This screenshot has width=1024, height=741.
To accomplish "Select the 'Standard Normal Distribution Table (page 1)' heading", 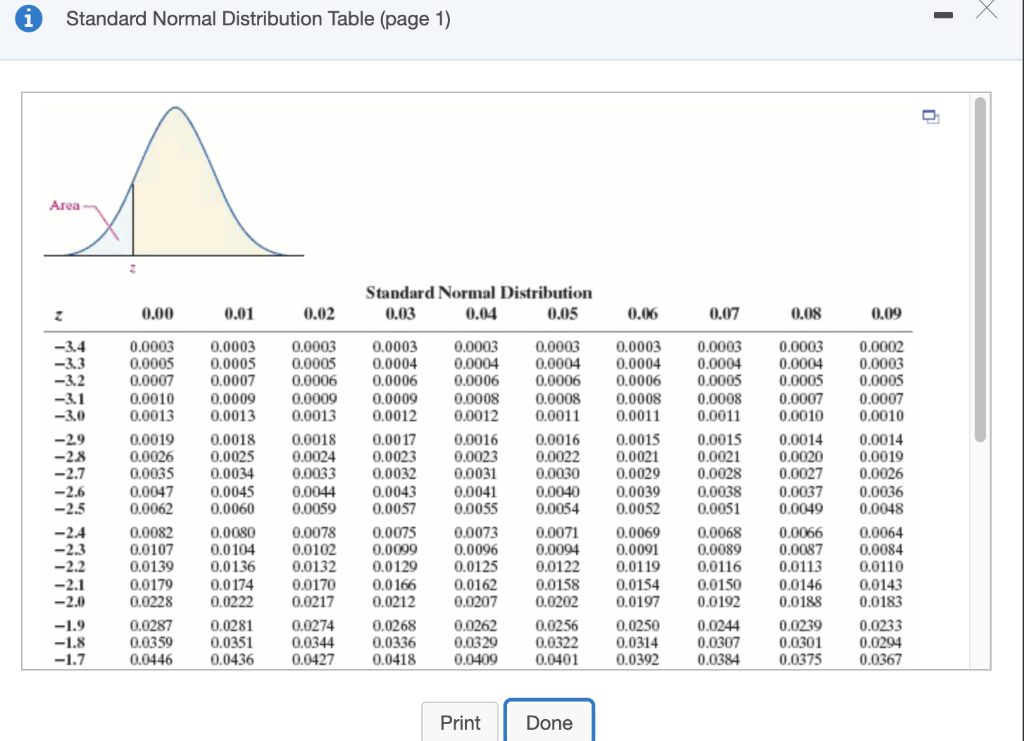I will [258, 18].
